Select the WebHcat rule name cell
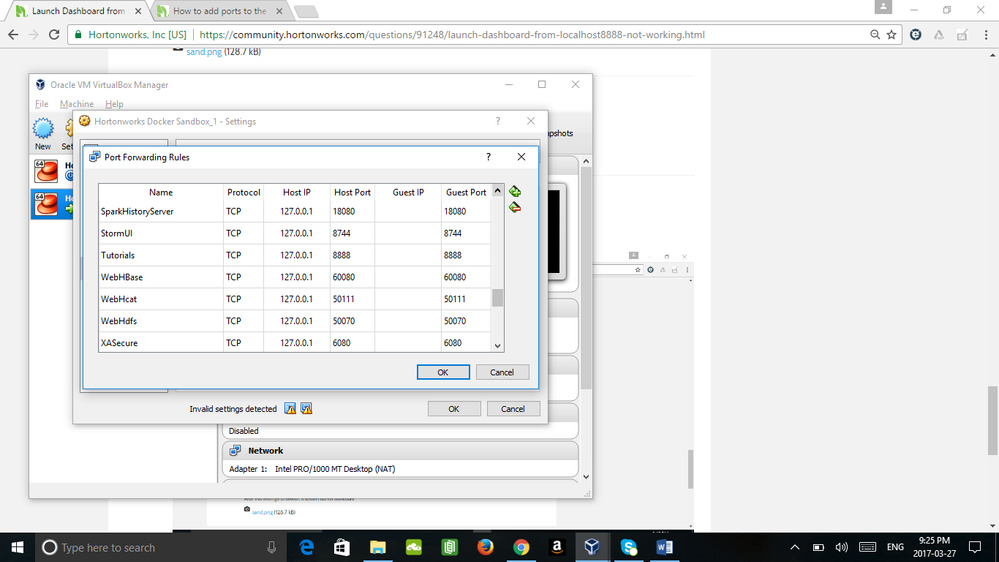 tap(161, 299)
